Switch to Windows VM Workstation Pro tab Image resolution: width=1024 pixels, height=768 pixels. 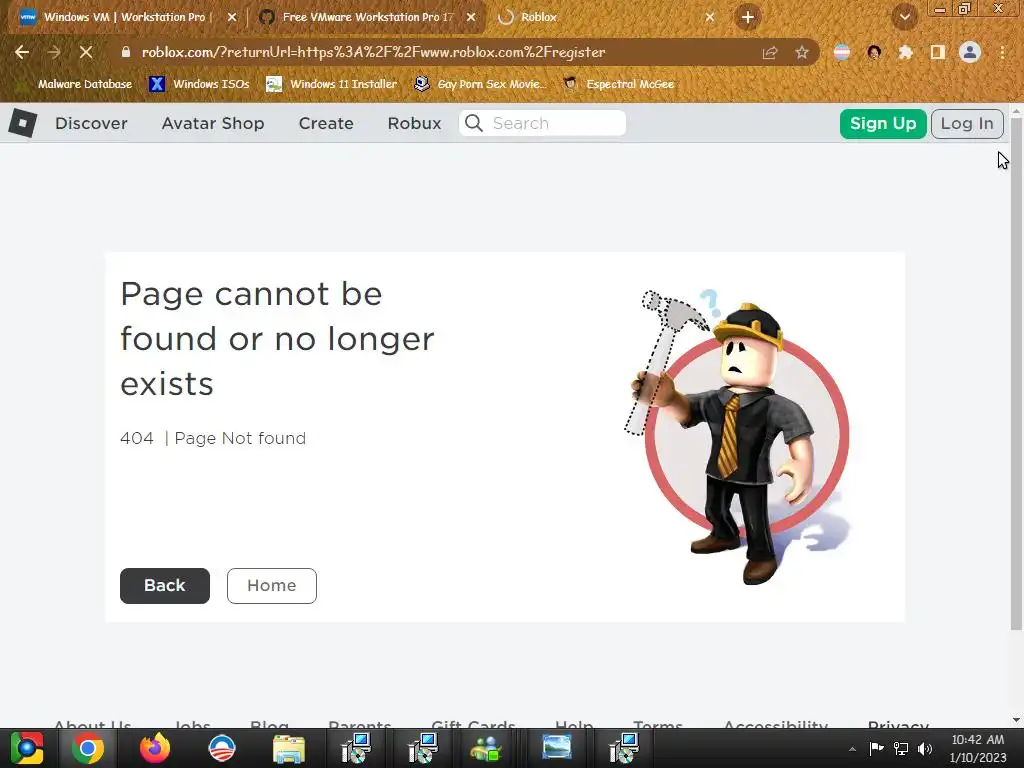[x=124, y=17]
